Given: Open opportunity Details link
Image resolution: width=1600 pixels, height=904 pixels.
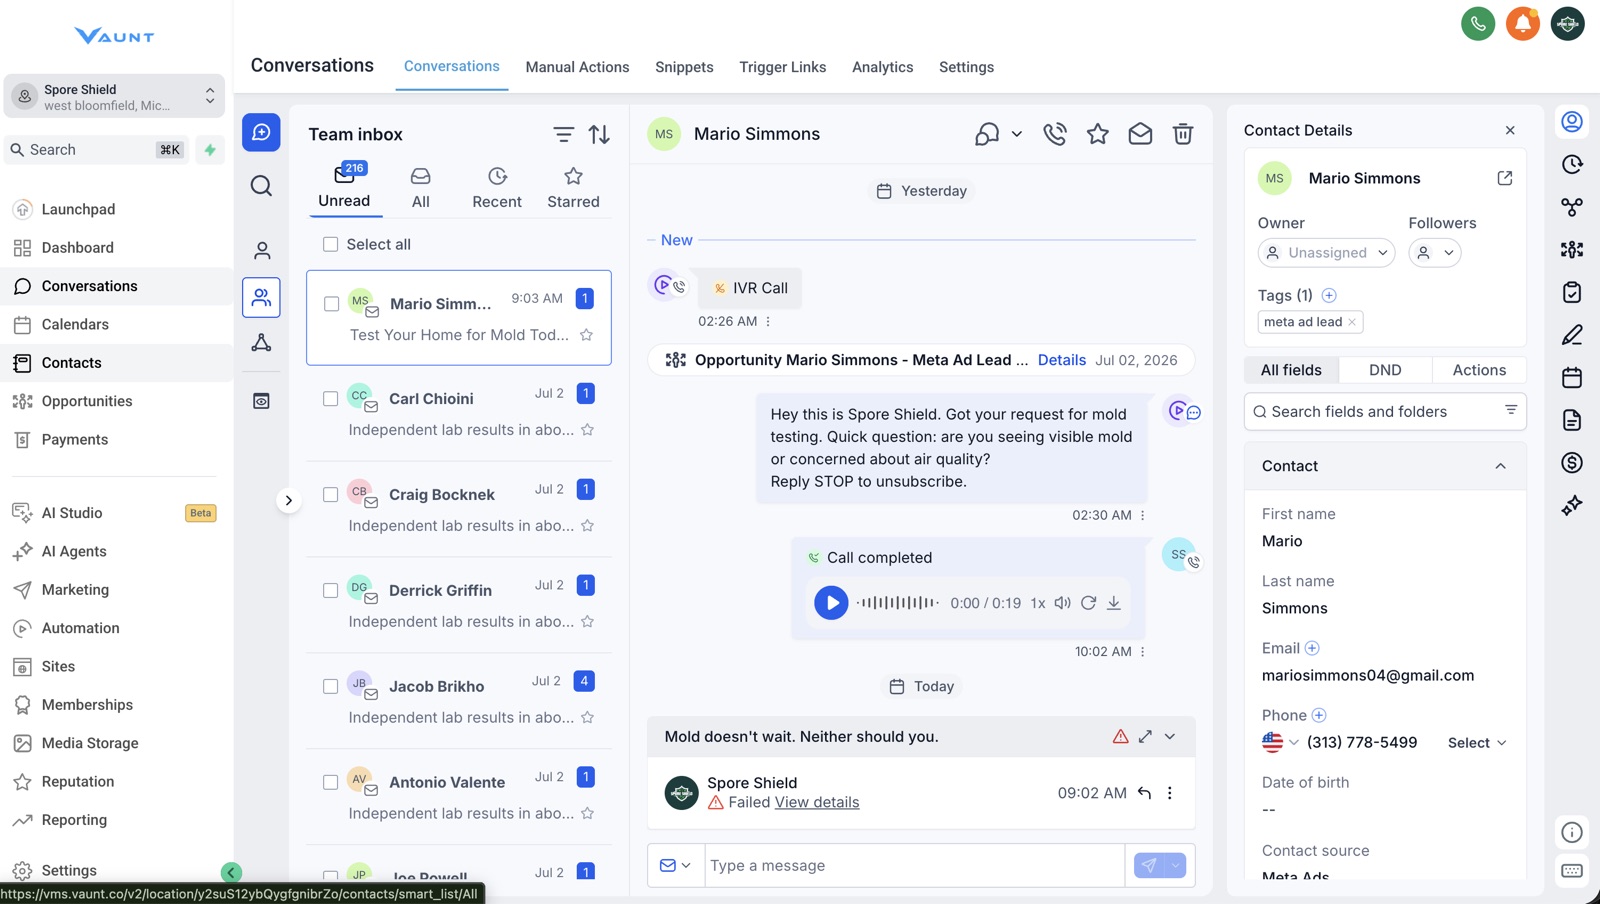Looking at the screenshot, I should (x=1062, y=360).
